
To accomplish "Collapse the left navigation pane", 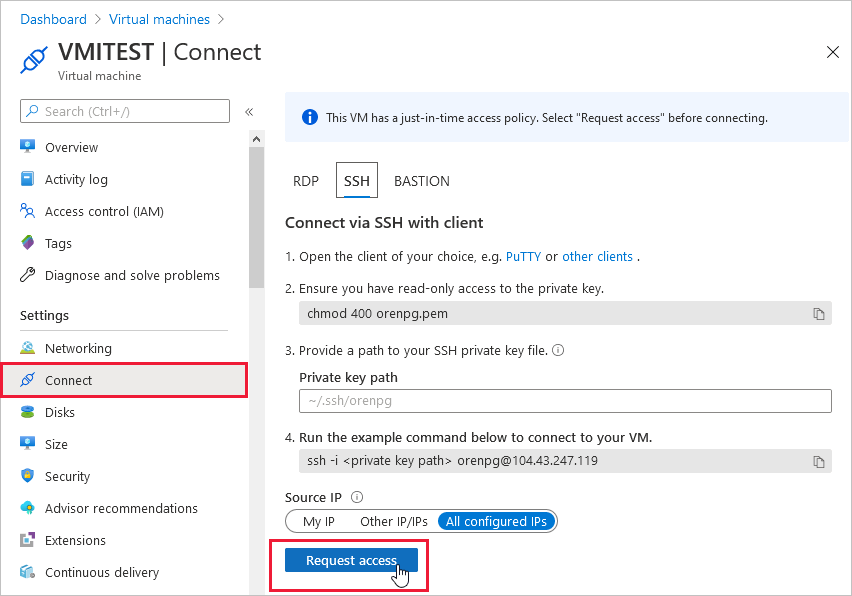I will pyautogui.click(x=249, y=112).
